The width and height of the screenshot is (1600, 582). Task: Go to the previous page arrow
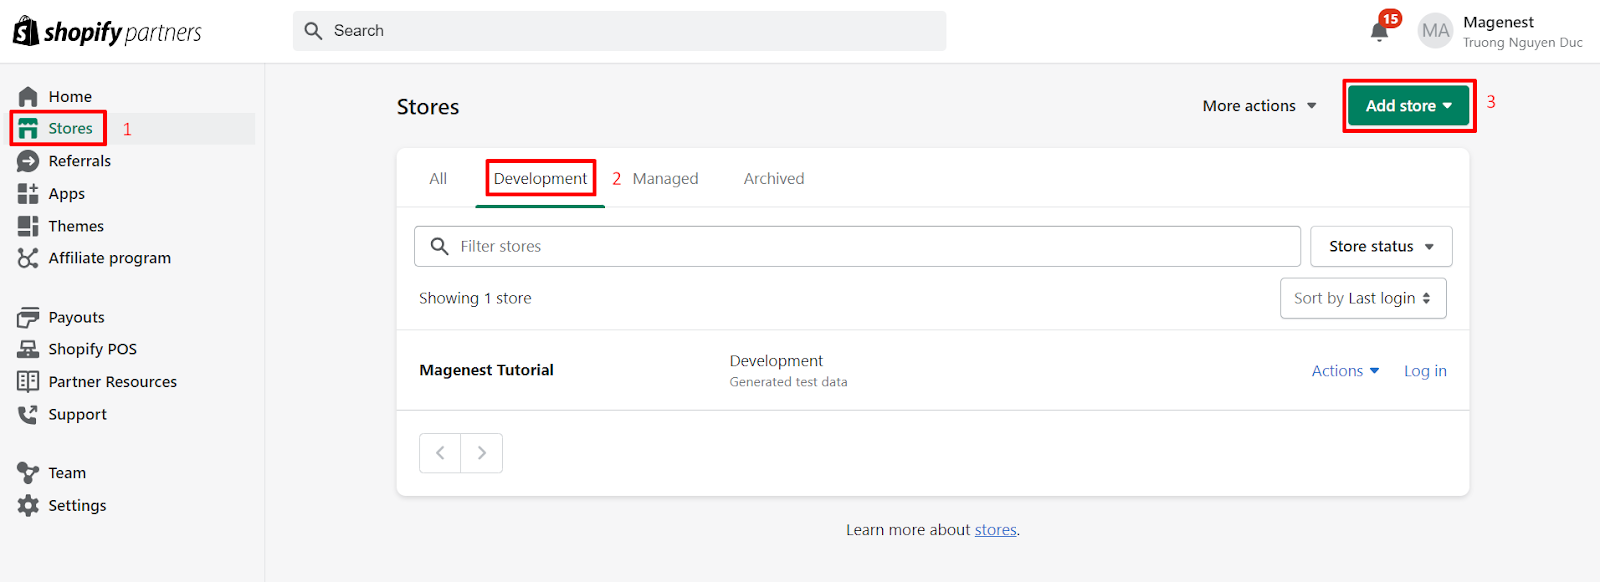(x=440, y=453)
